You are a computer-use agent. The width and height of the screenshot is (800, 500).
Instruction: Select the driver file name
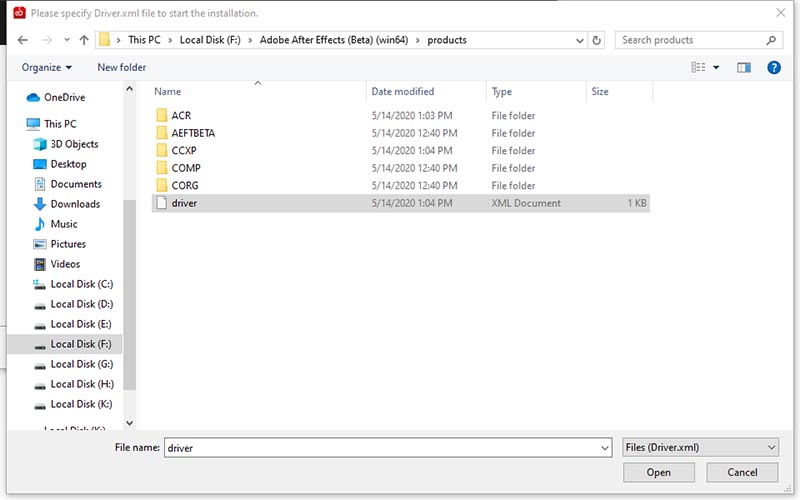184,203
